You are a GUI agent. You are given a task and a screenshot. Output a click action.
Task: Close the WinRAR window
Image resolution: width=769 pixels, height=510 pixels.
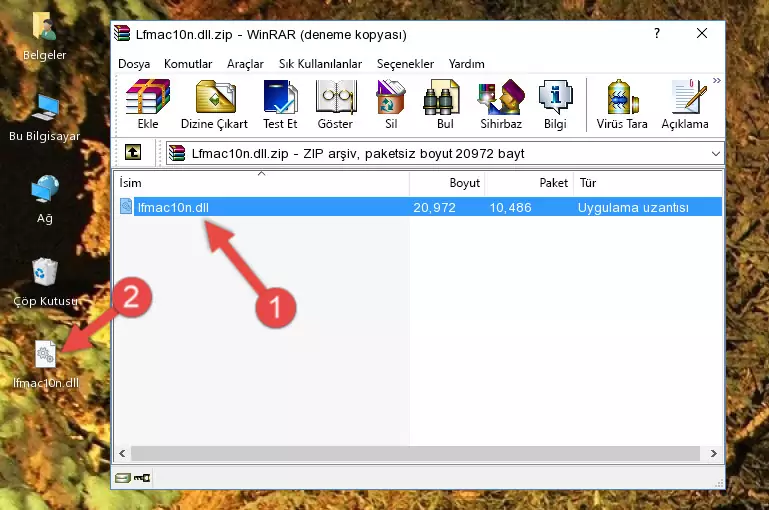coord(702,33)
